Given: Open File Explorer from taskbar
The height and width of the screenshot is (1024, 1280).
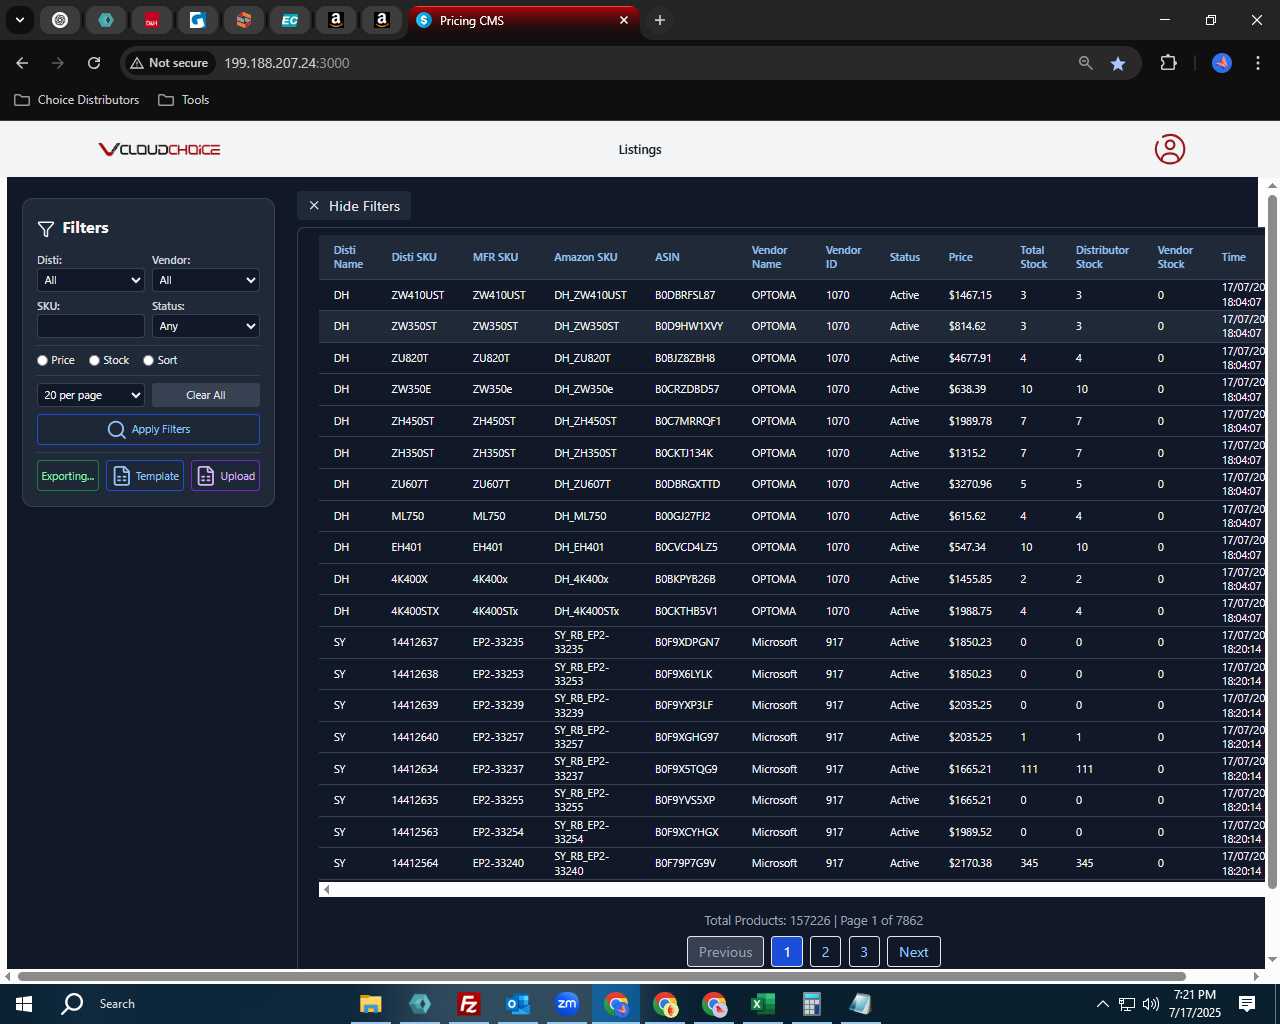Looking at the screenshot, I should click(371, 1004).
